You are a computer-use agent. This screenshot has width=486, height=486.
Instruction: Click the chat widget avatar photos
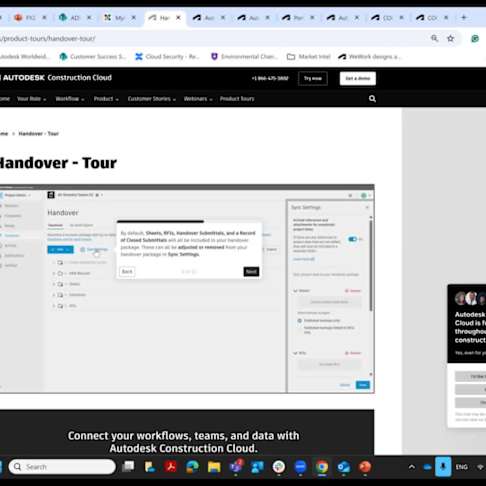point(471,298)
